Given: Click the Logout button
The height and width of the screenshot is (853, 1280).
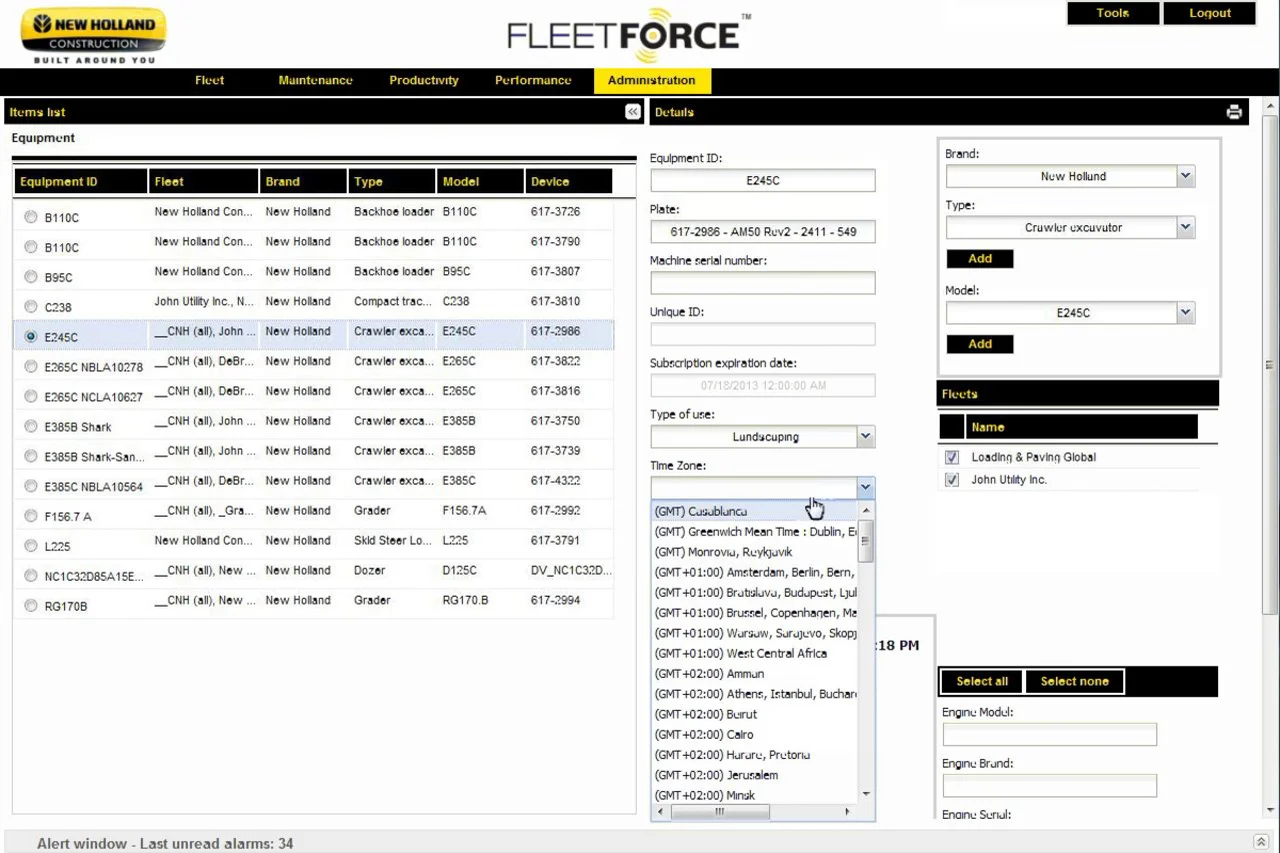Looking at the screenshot, I should point(1210,13).
